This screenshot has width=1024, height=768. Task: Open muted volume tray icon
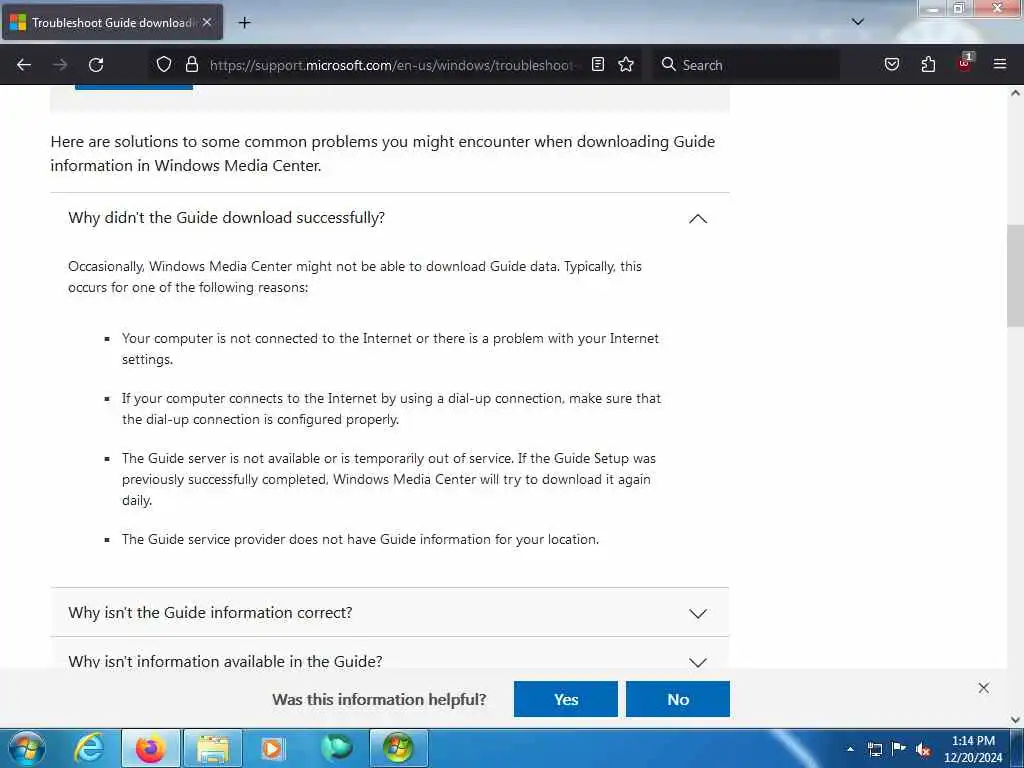(x=923, y=750)
